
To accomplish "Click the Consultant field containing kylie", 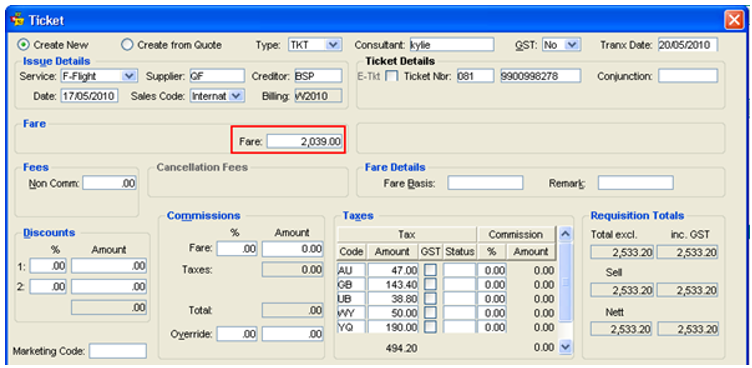I will pos(452,45).
